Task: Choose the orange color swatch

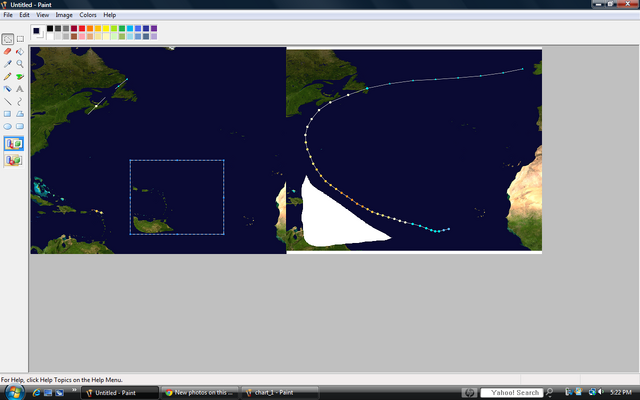Action: click(x=90, y=28)
